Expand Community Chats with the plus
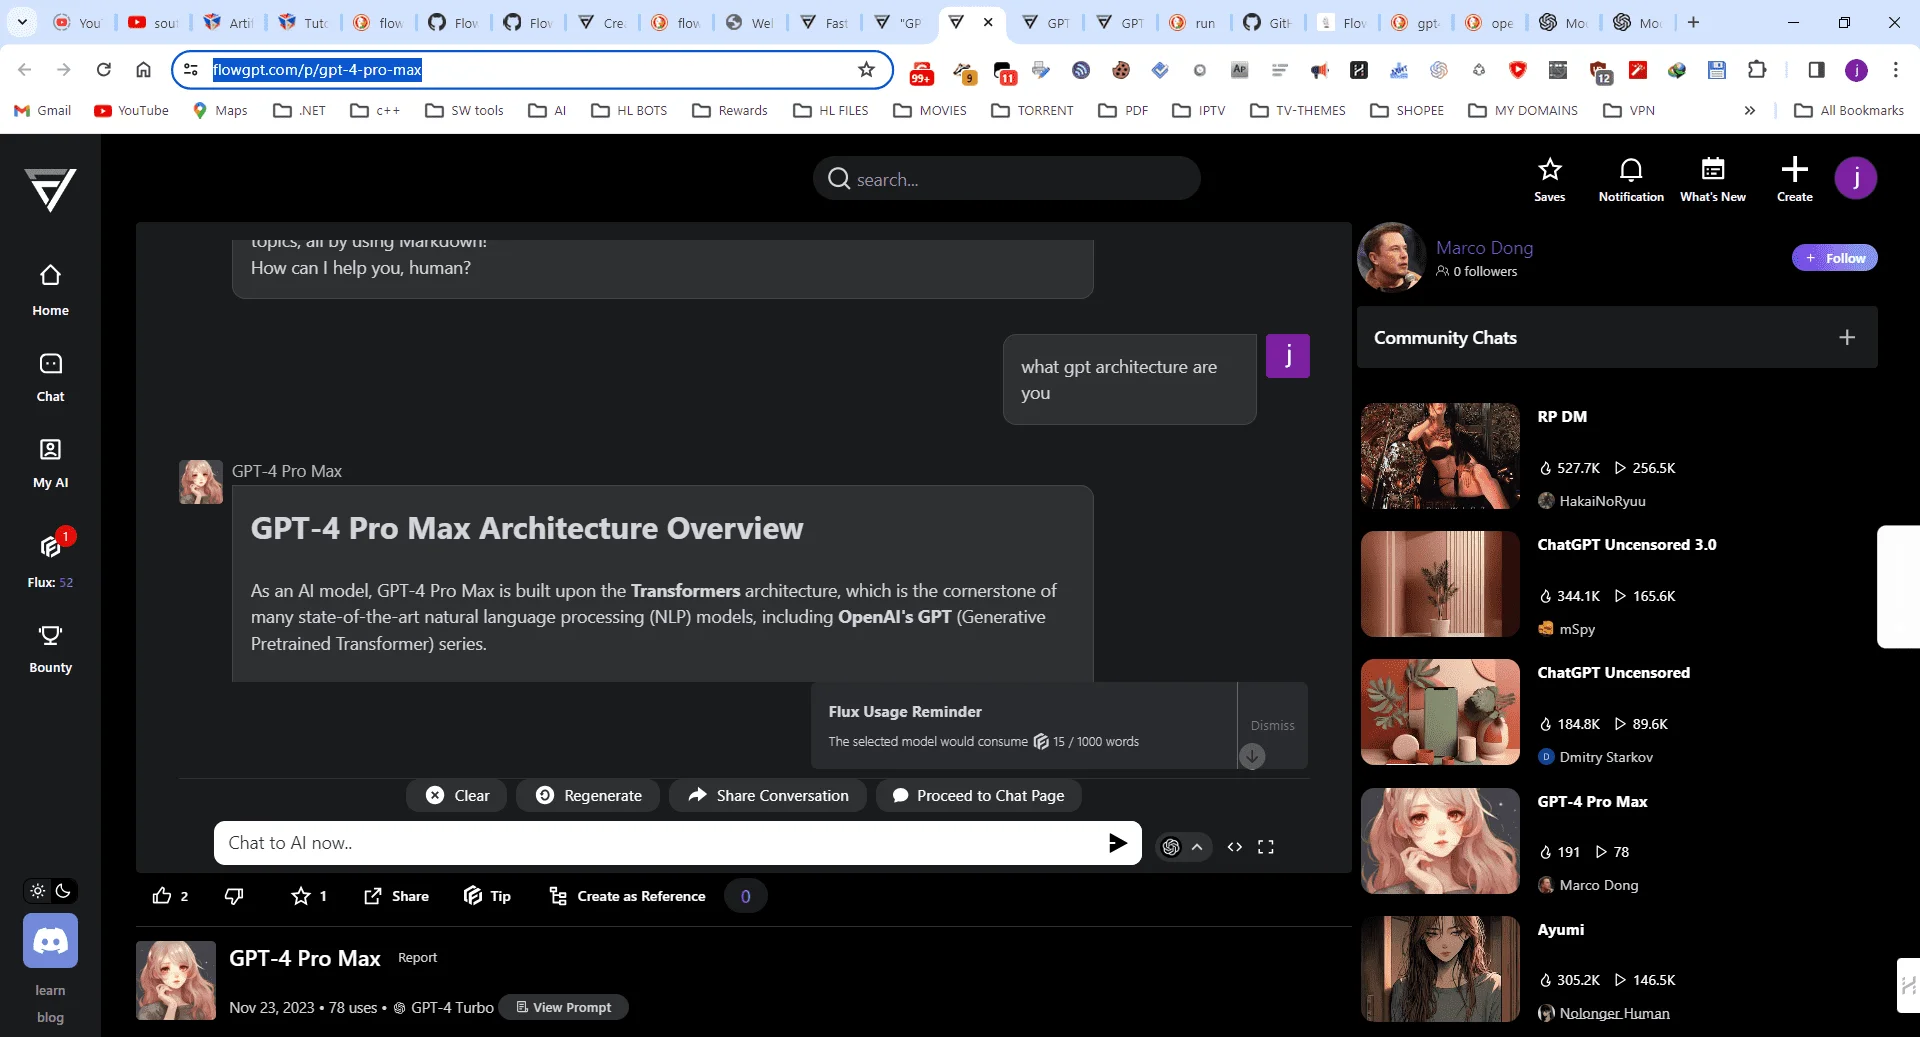This screenshot has width=1920, height=1037. pos(1846,338)
